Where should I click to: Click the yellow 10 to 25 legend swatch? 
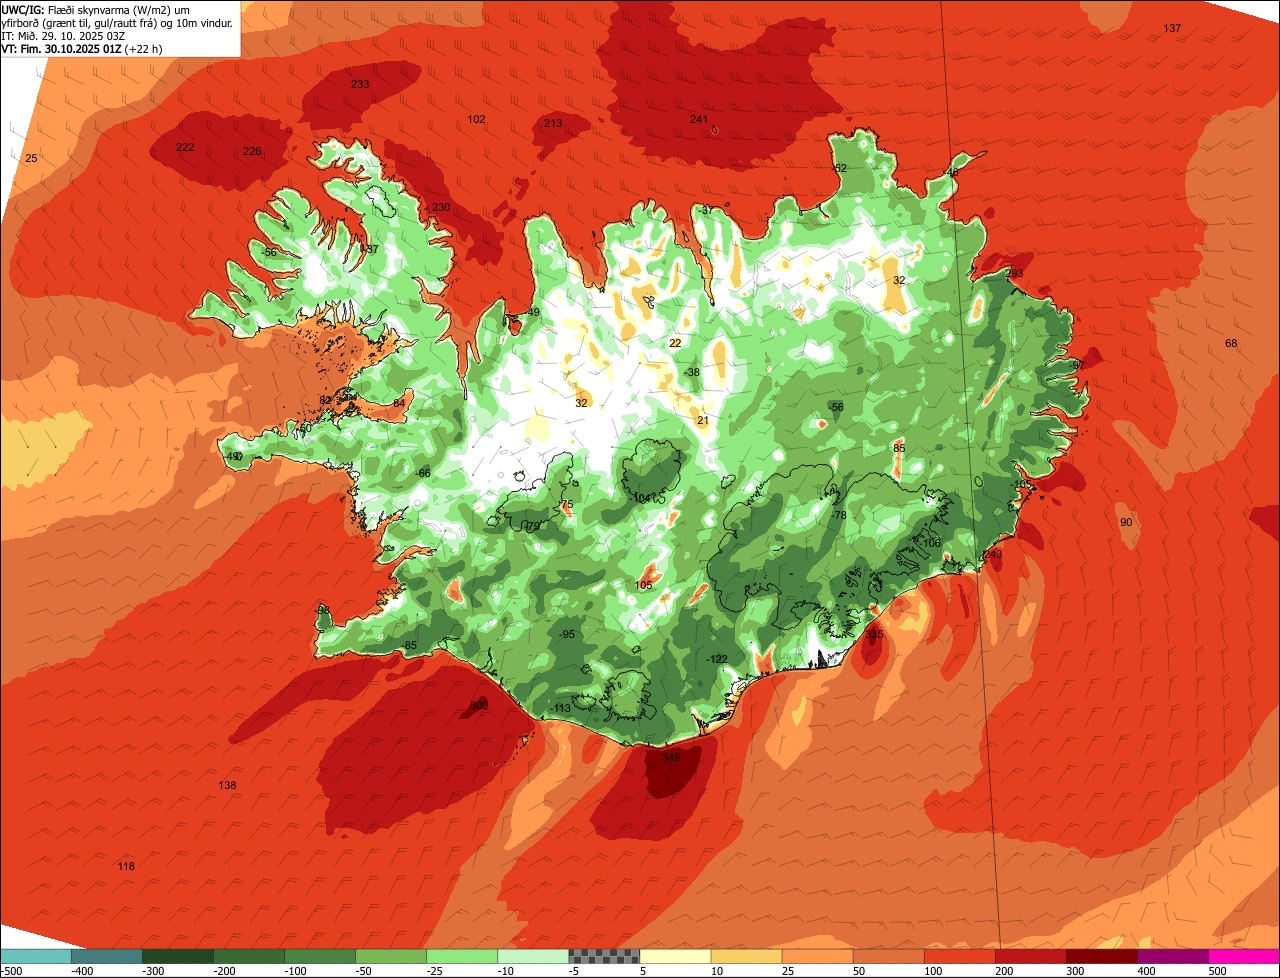(746, 957)
